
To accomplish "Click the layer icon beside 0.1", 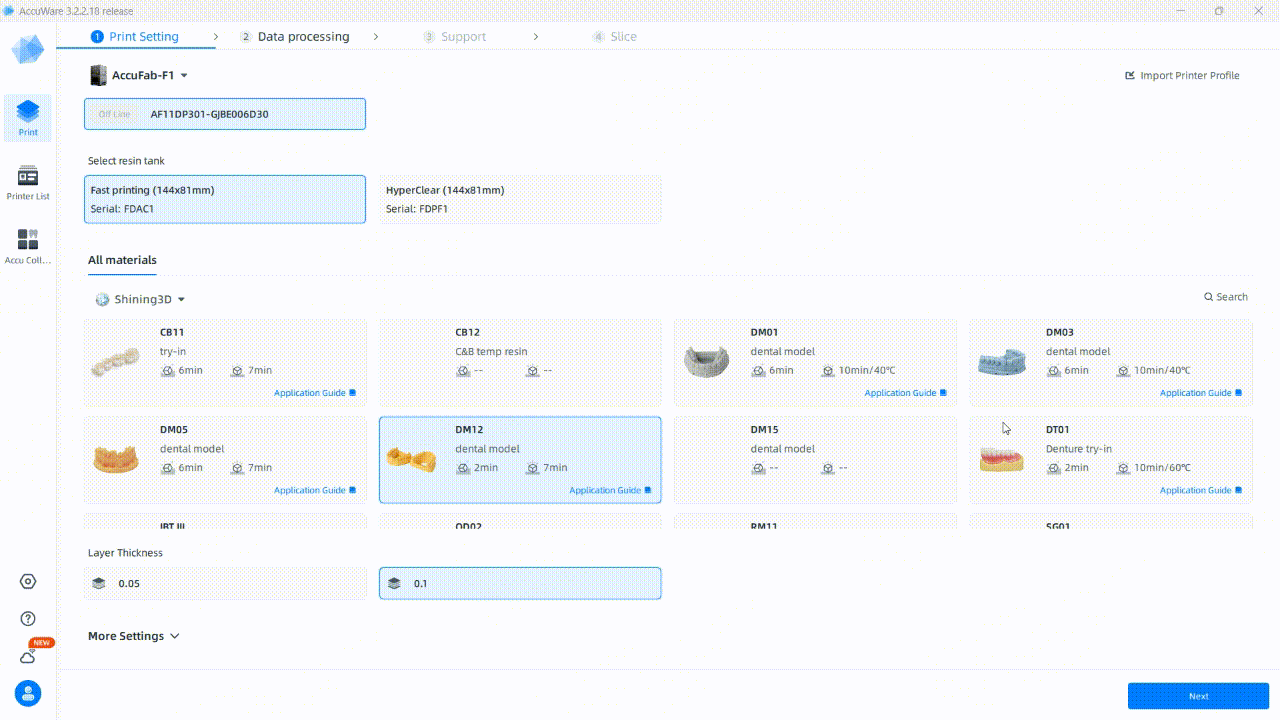I will point(394,583).
